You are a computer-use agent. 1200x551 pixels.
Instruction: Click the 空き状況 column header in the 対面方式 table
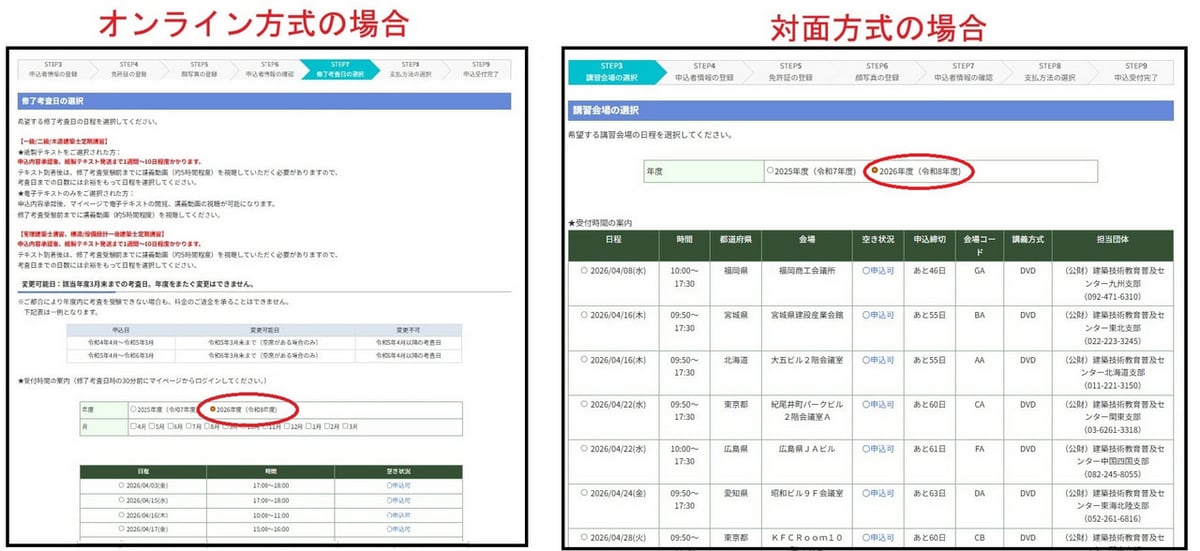(x=877, y=241)
